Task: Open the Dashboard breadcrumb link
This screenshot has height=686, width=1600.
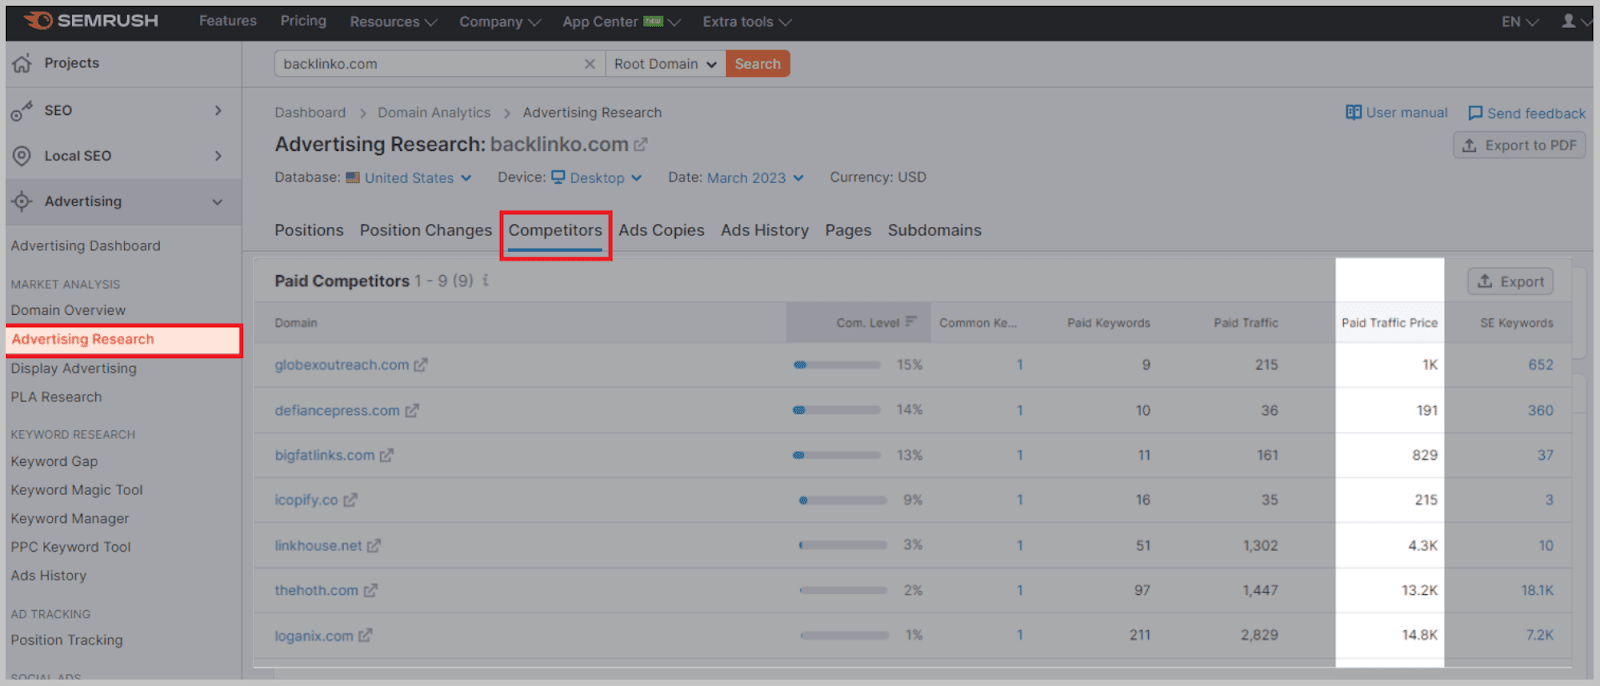Action: point(310,113)
